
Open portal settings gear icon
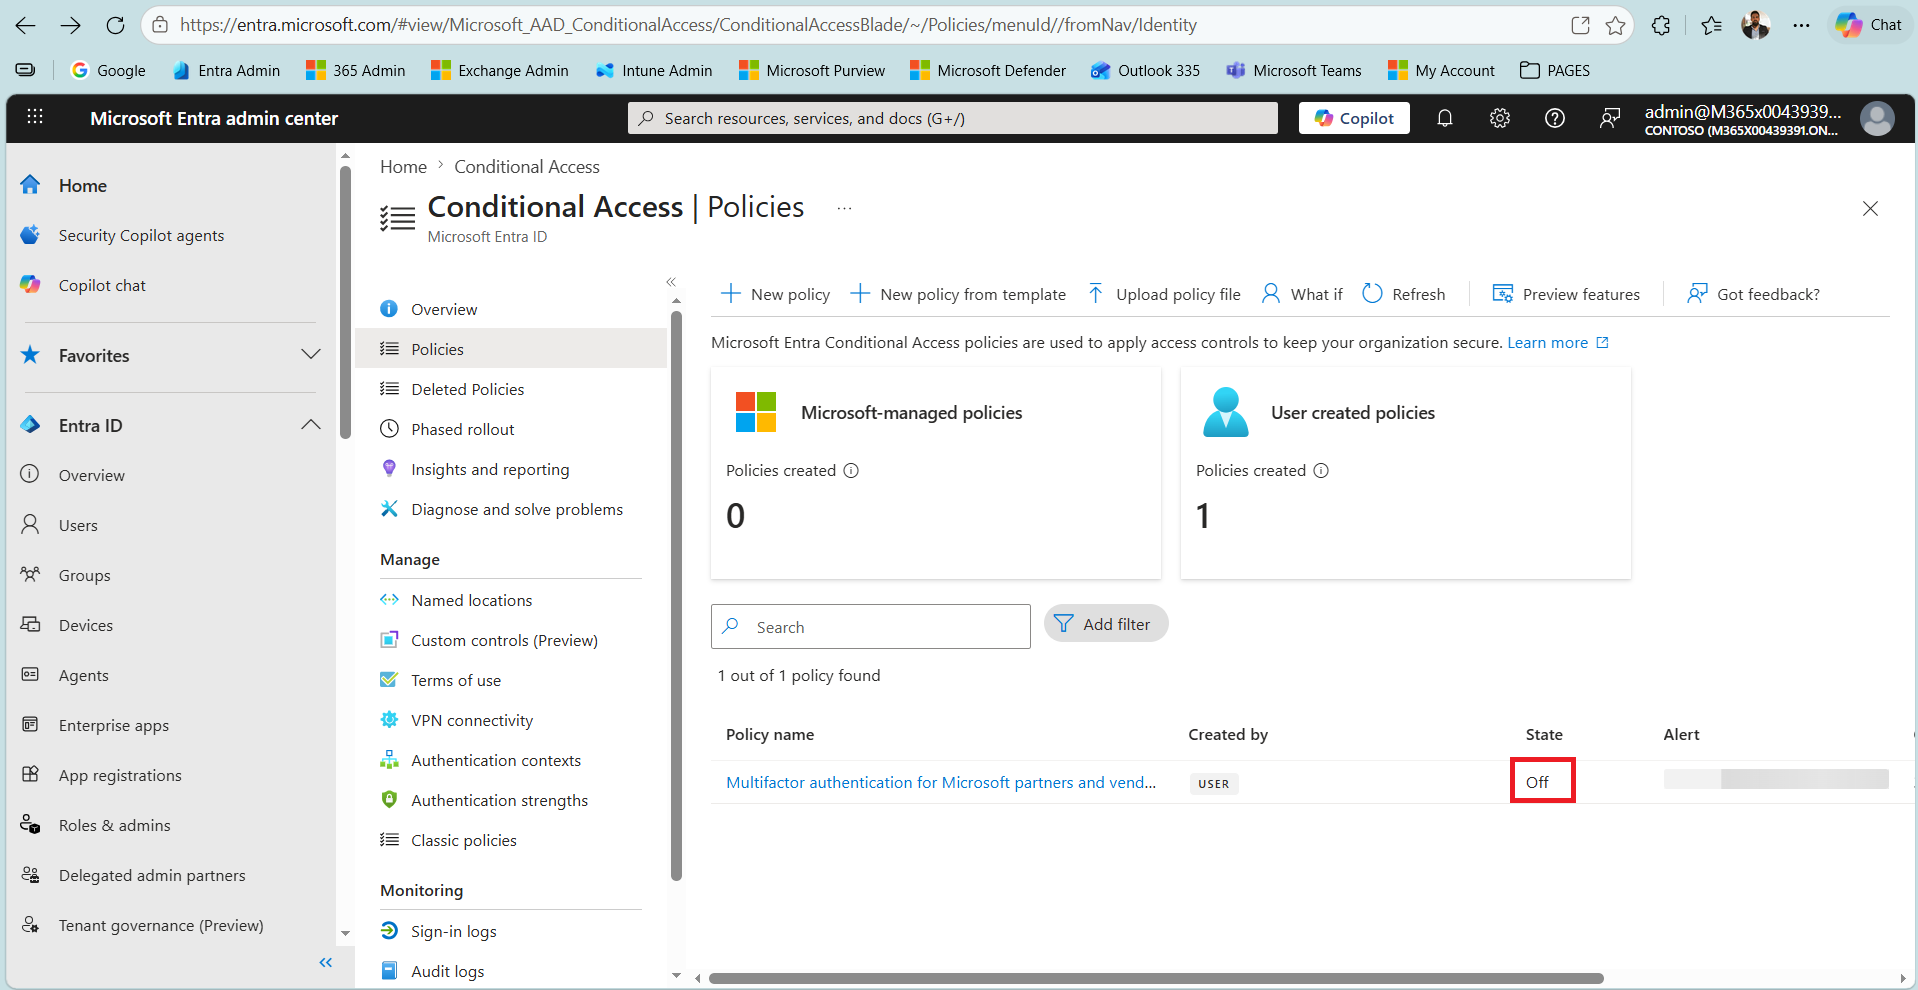(x=1500, y=118)
